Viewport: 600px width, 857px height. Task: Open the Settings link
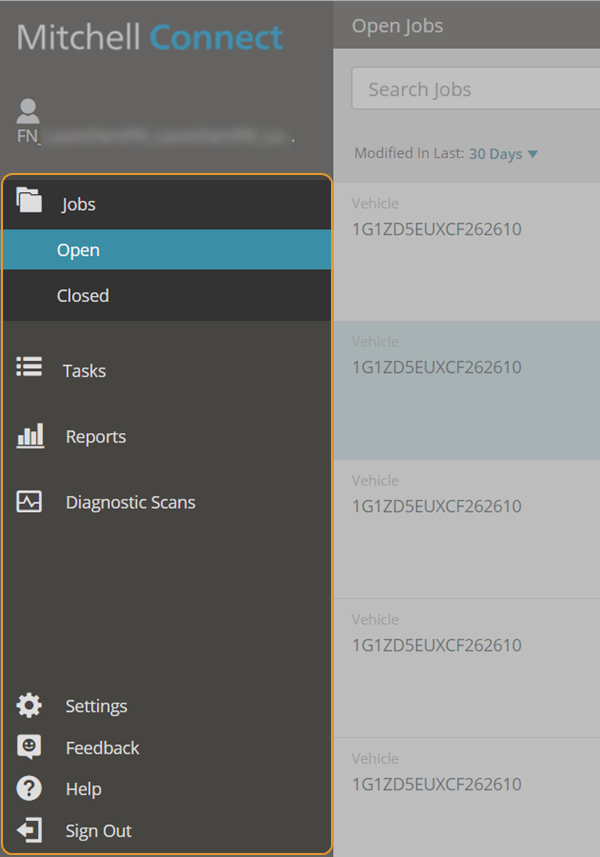[x=96, y=706]
